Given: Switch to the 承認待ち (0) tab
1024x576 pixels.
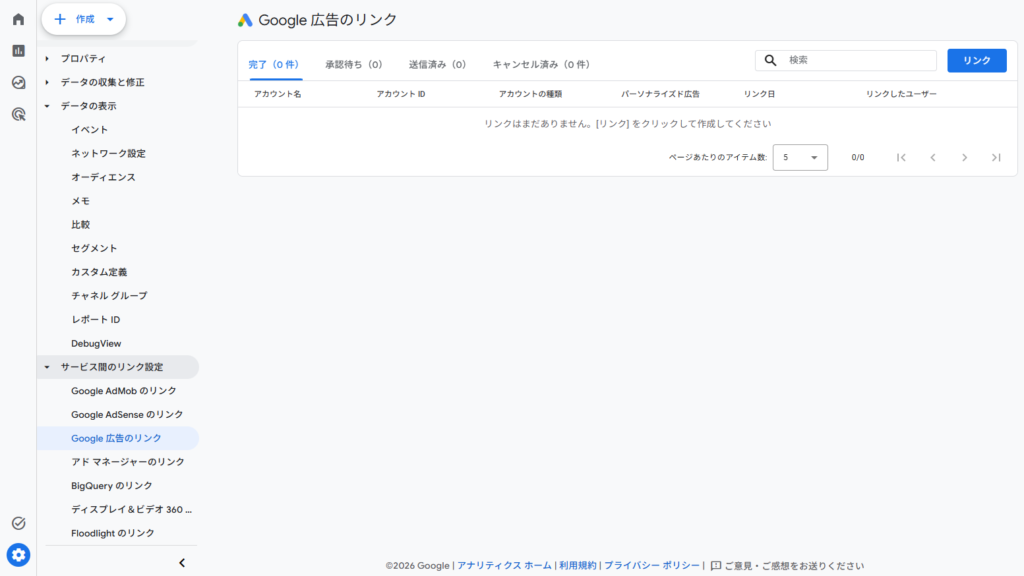Looking at the screenshot, I should click(353, 64).
